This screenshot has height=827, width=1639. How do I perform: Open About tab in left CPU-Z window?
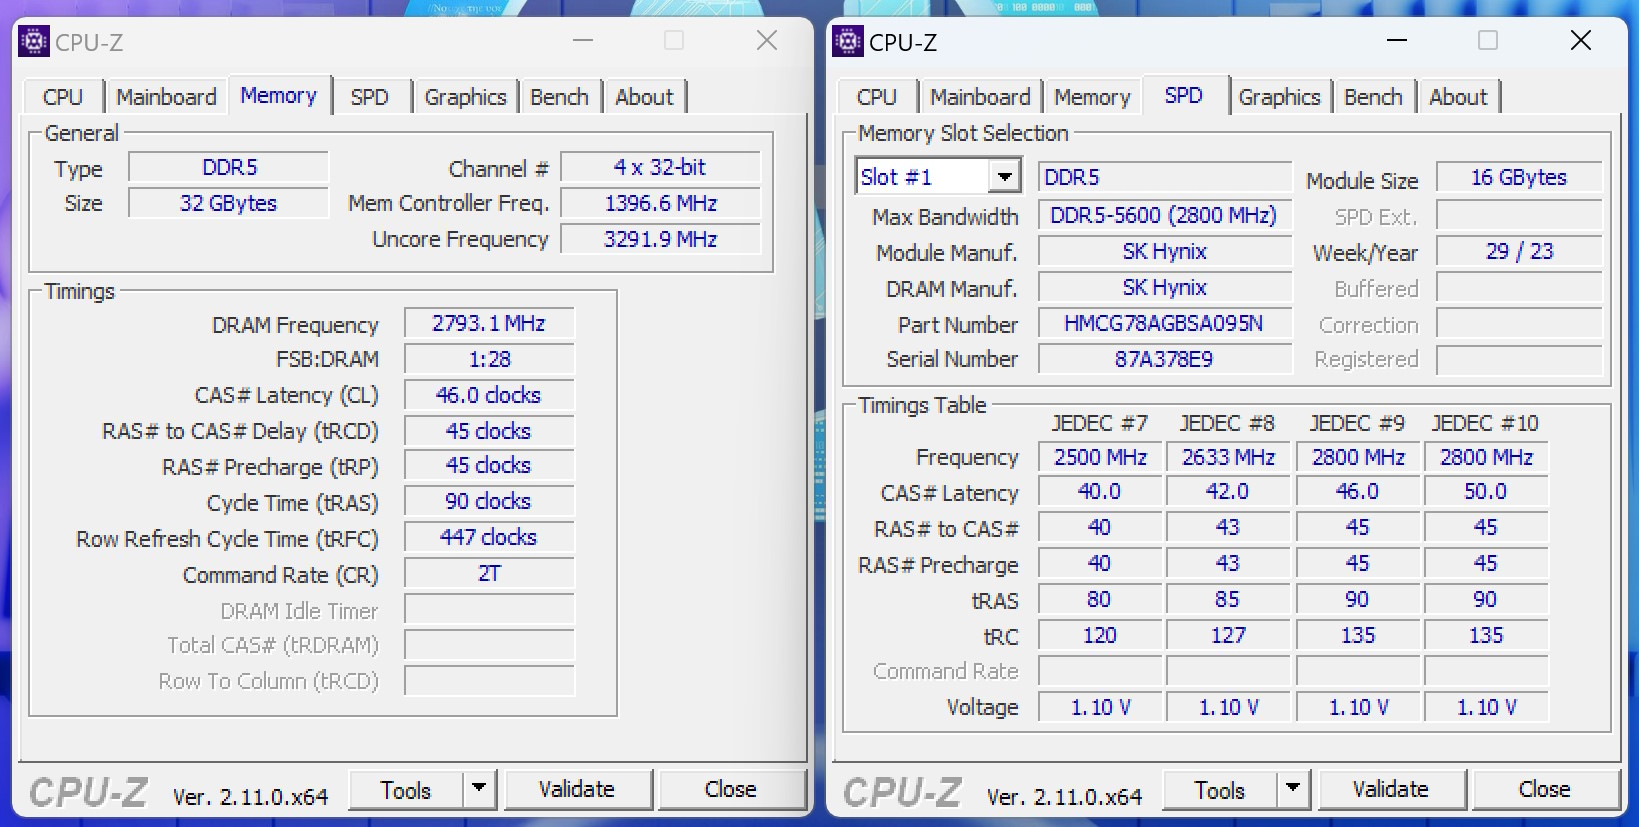coord(645,97)
